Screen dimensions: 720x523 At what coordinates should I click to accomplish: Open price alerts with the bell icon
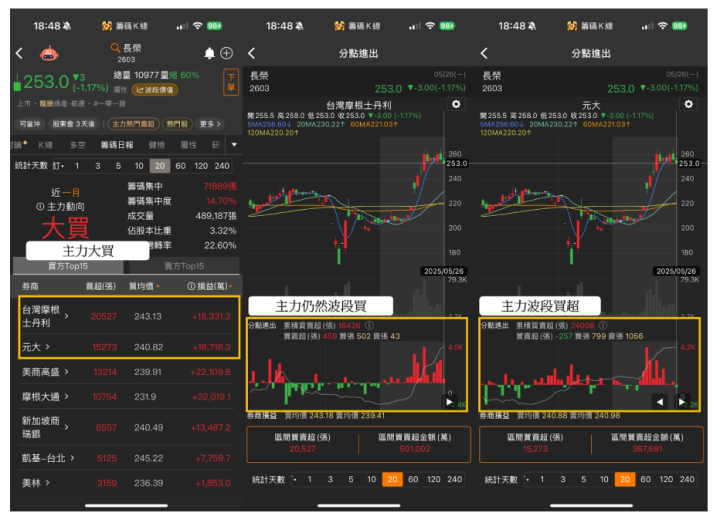[x=209, y=53]
